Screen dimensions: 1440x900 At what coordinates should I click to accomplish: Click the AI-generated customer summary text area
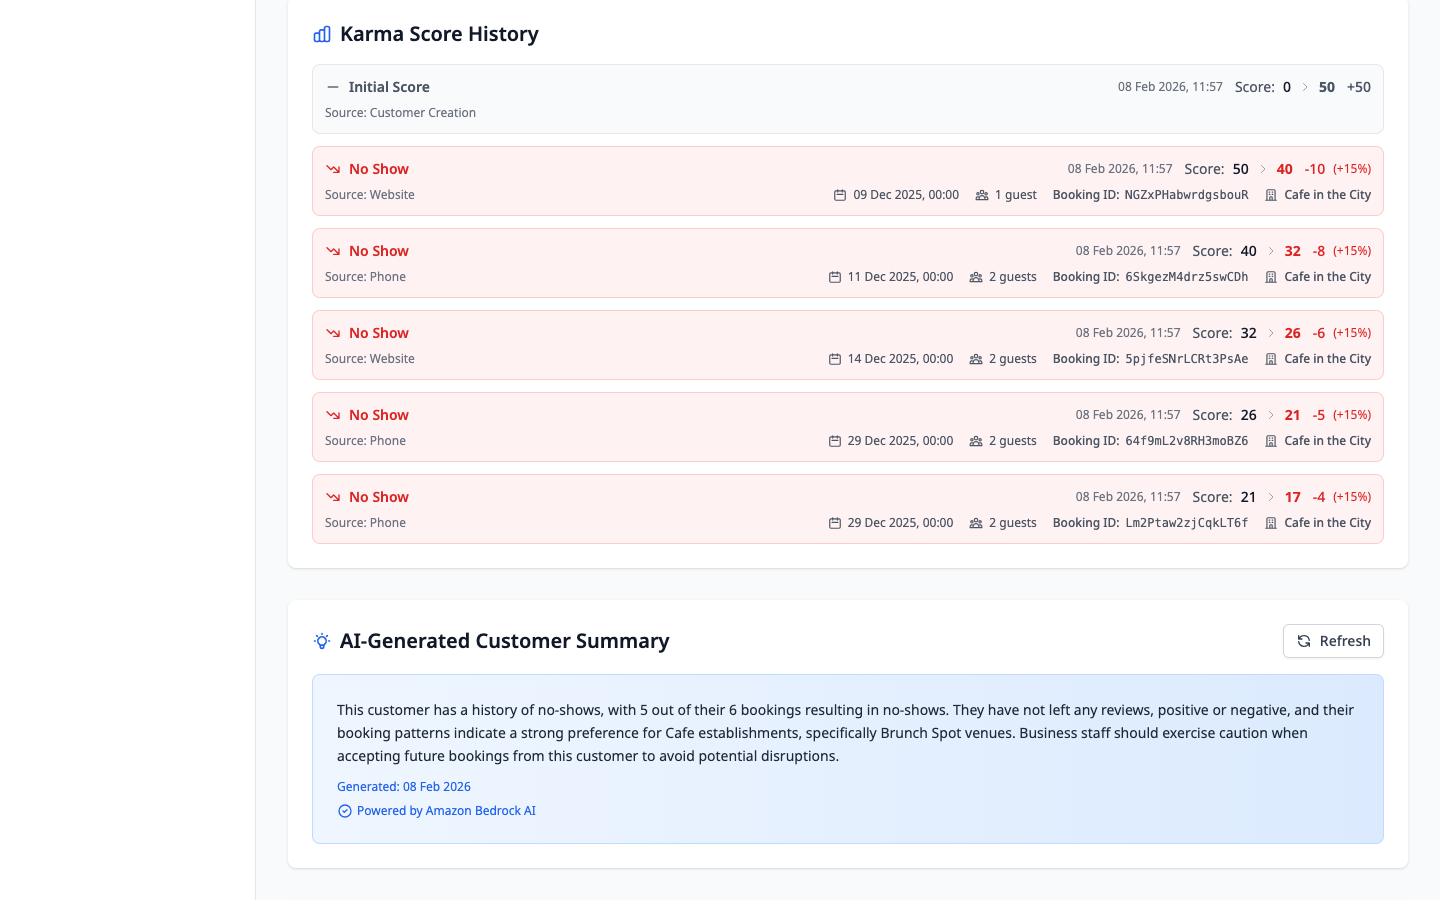pos(845,733)
